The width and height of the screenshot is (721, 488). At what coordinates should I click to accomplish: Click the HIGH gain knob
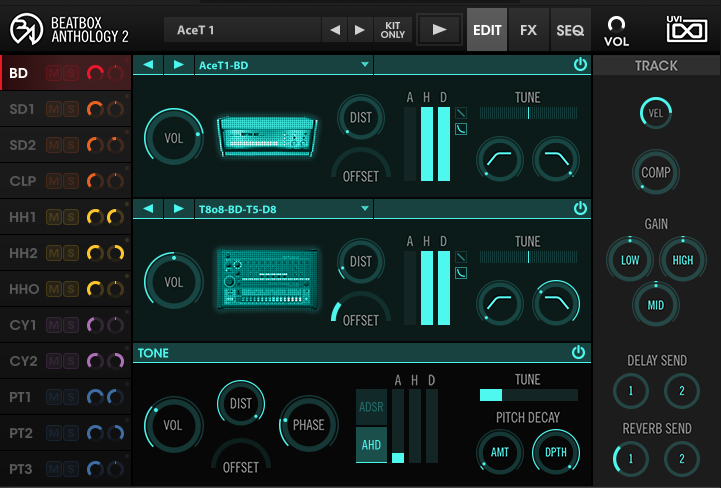pos(683,260)
